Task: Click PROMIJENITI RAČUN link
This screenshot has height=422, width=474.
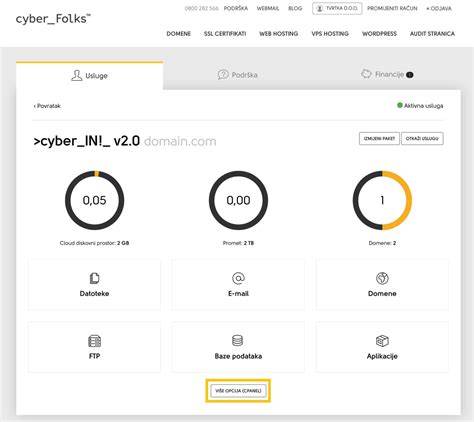Action: click(x=392, y=8)
